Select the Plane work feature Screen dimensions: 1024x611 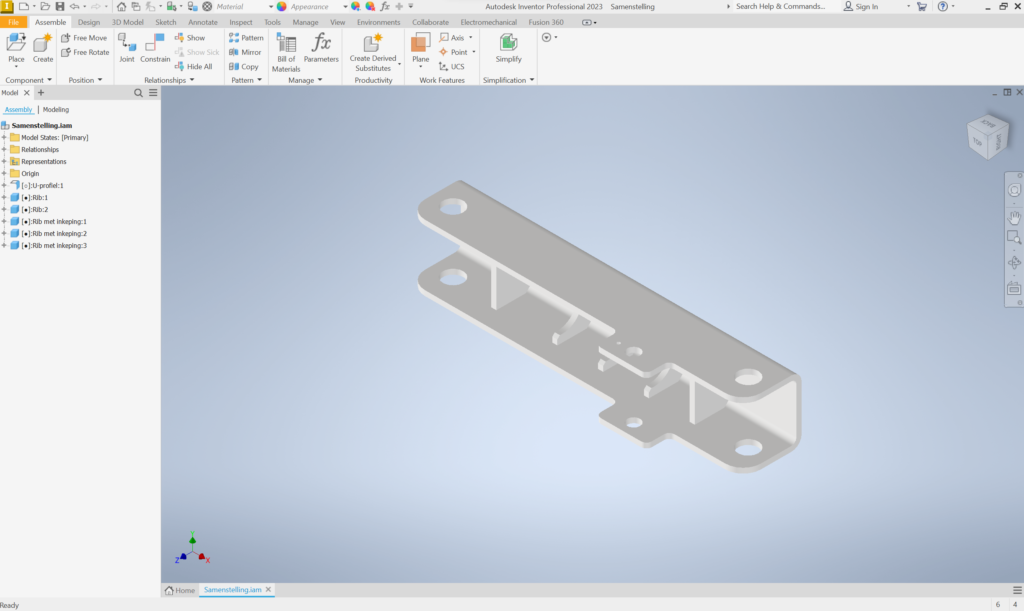[421, 43]
